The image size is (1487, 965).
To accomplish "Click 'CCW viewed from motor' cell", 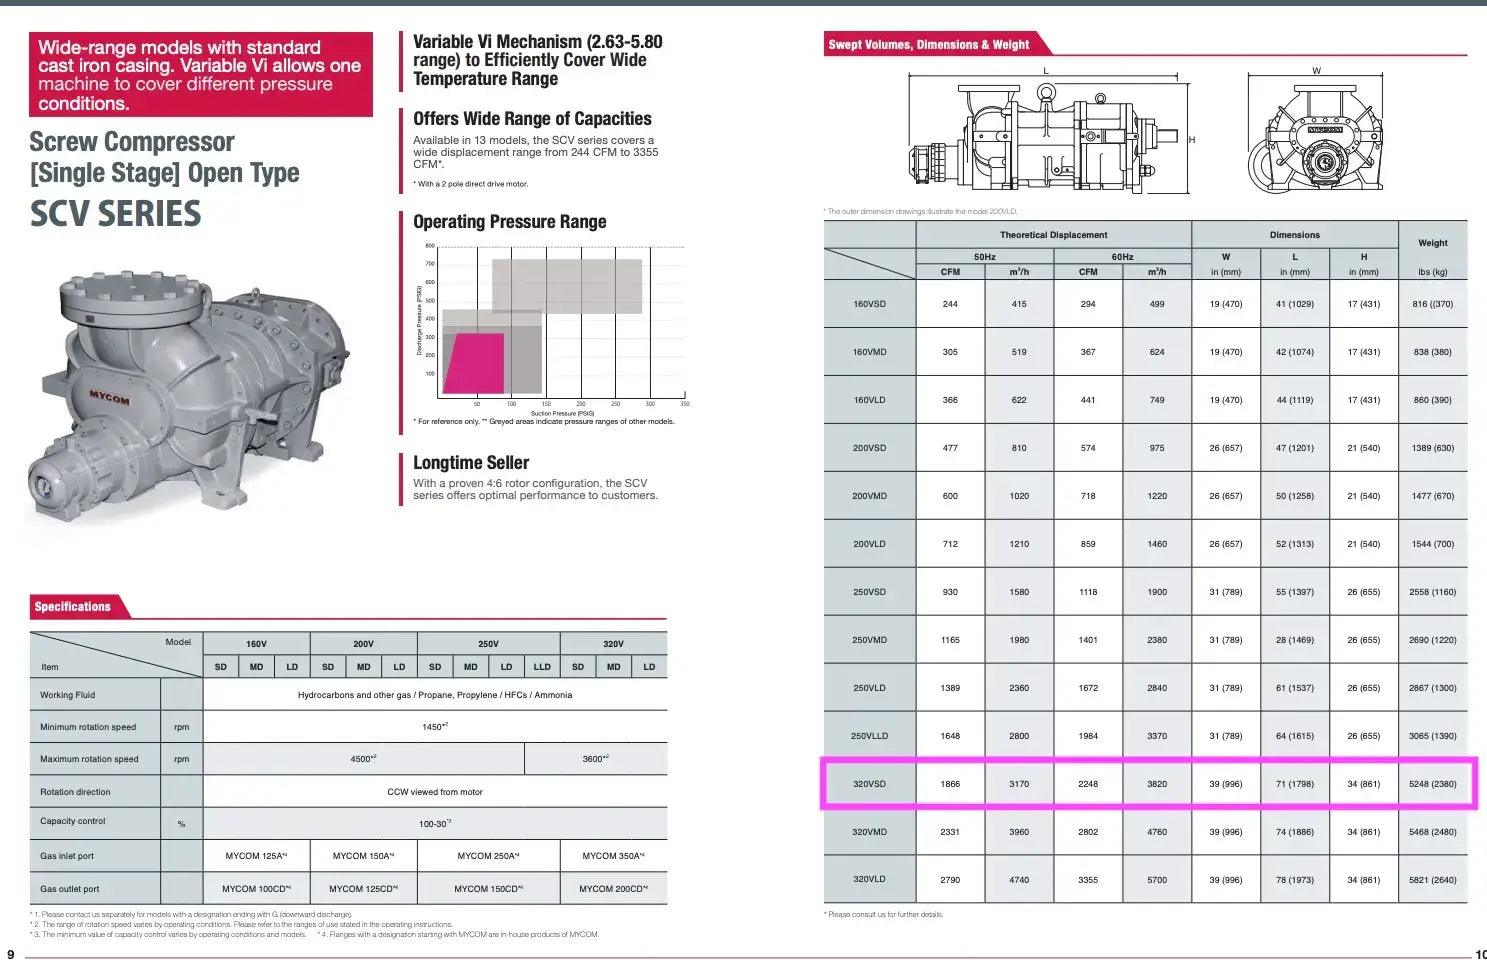I will click(x=434, y=792).
